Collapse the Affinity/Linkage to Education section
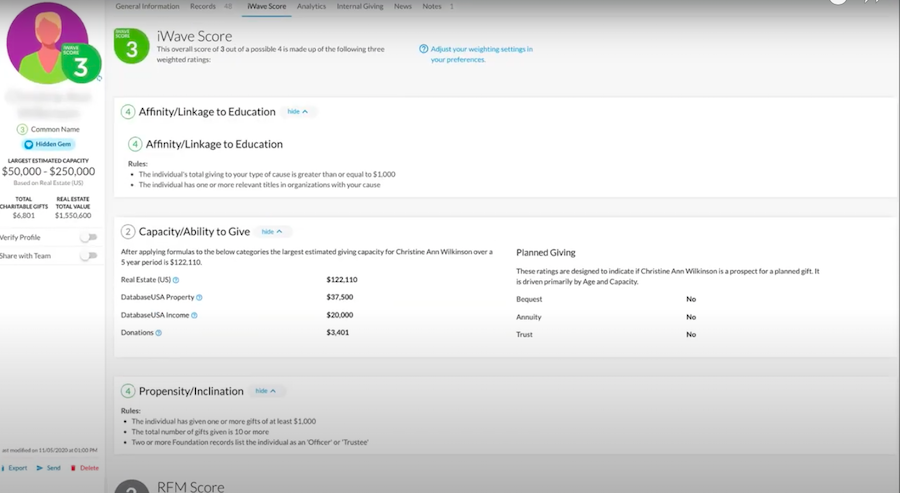900x493 pixels. click(x=297, y=111)
